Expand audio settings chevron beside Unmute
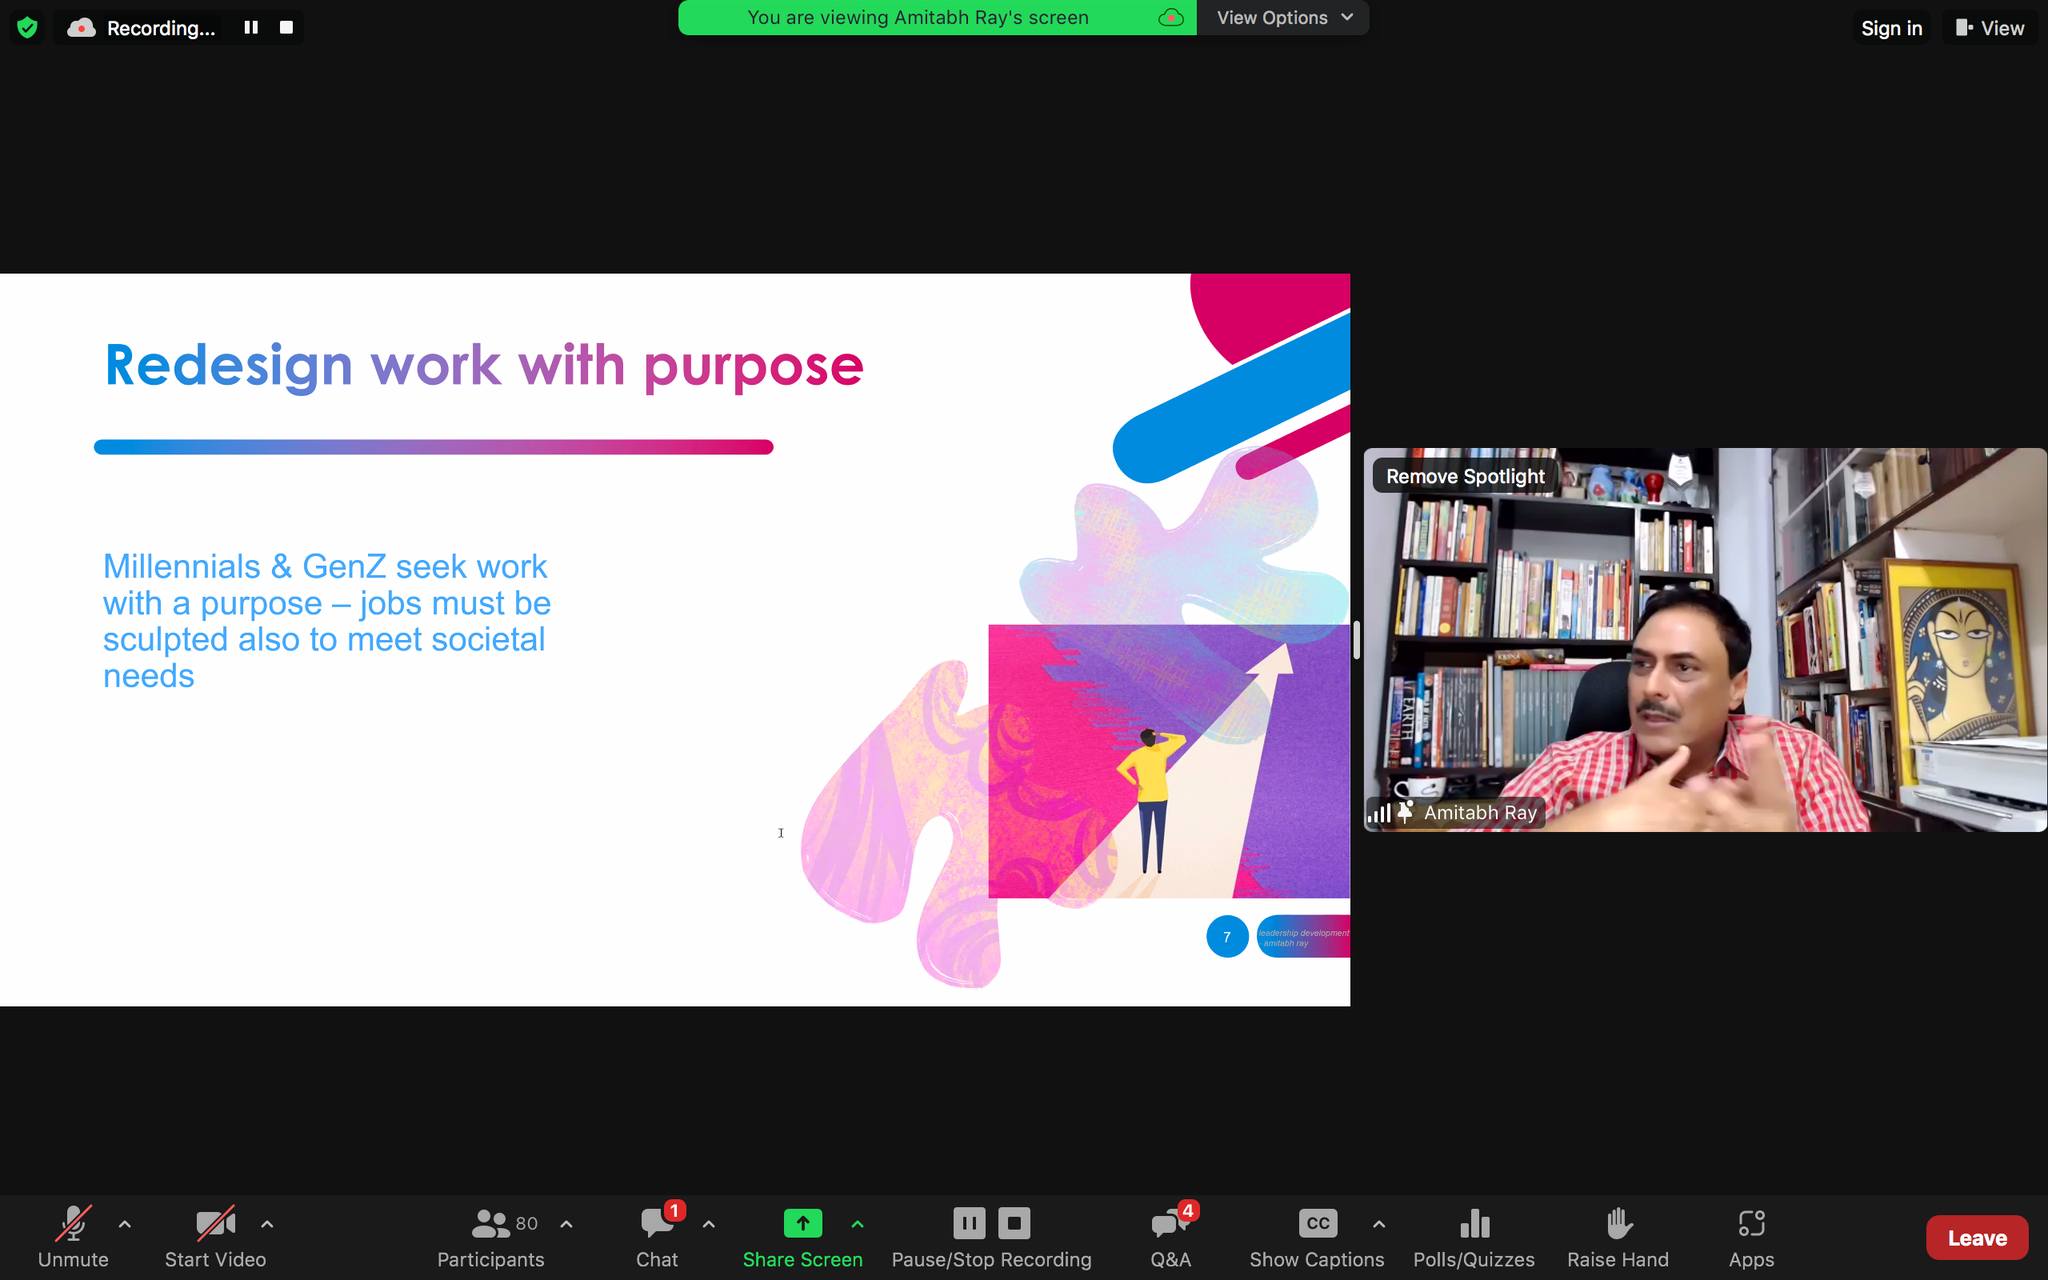2048x1280 pixels. coord(125,1224)
